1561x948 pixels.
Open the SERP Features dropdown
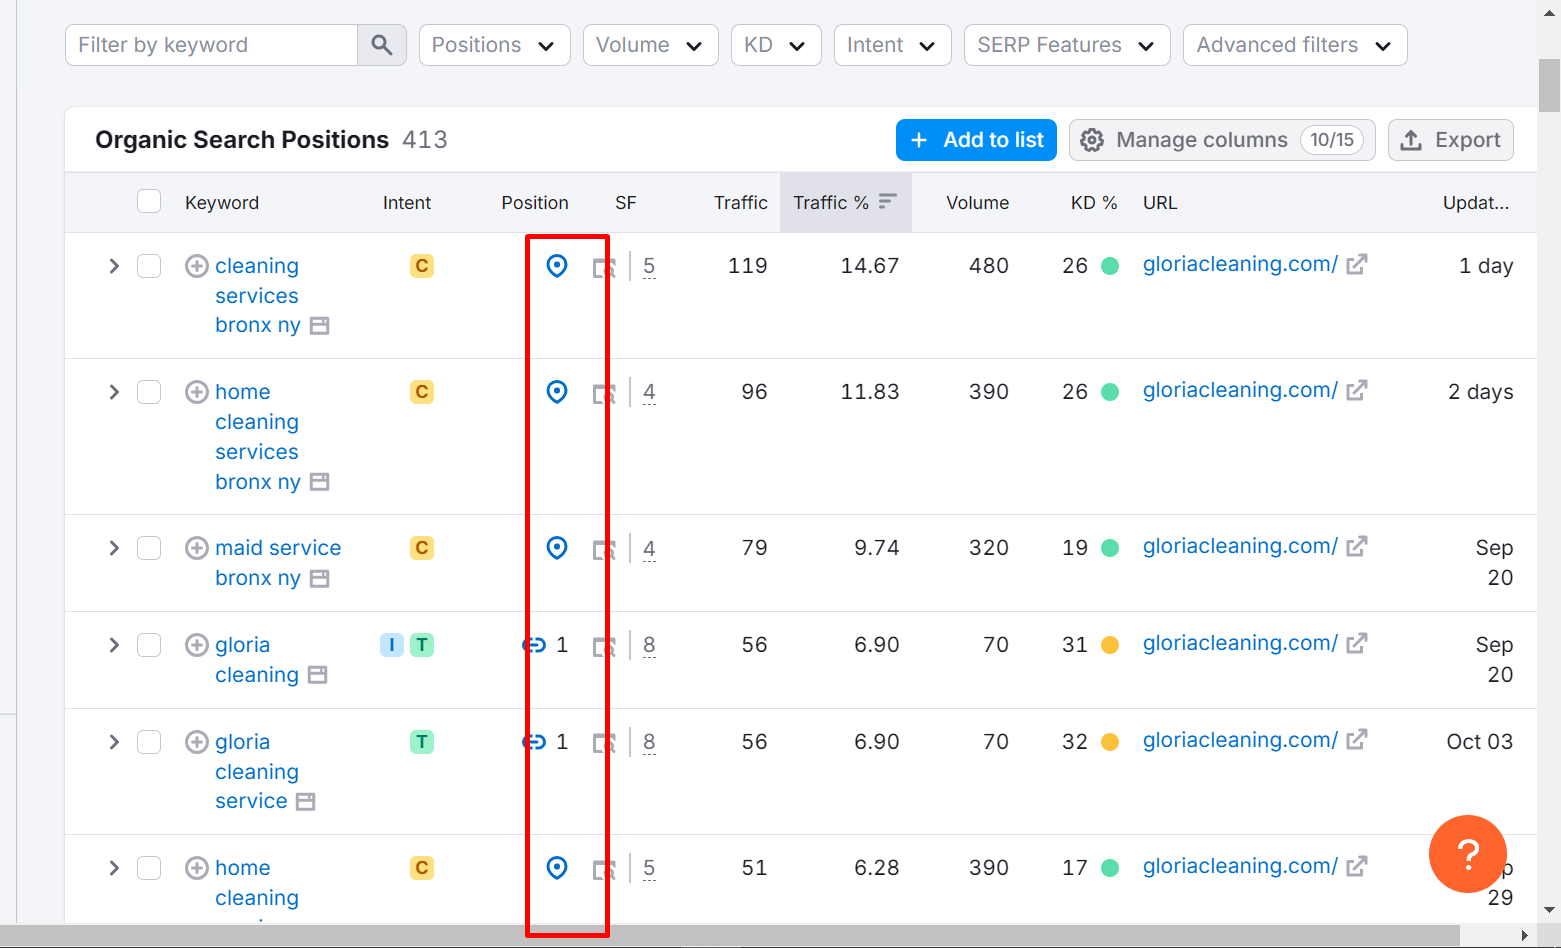coord(1066,45)
